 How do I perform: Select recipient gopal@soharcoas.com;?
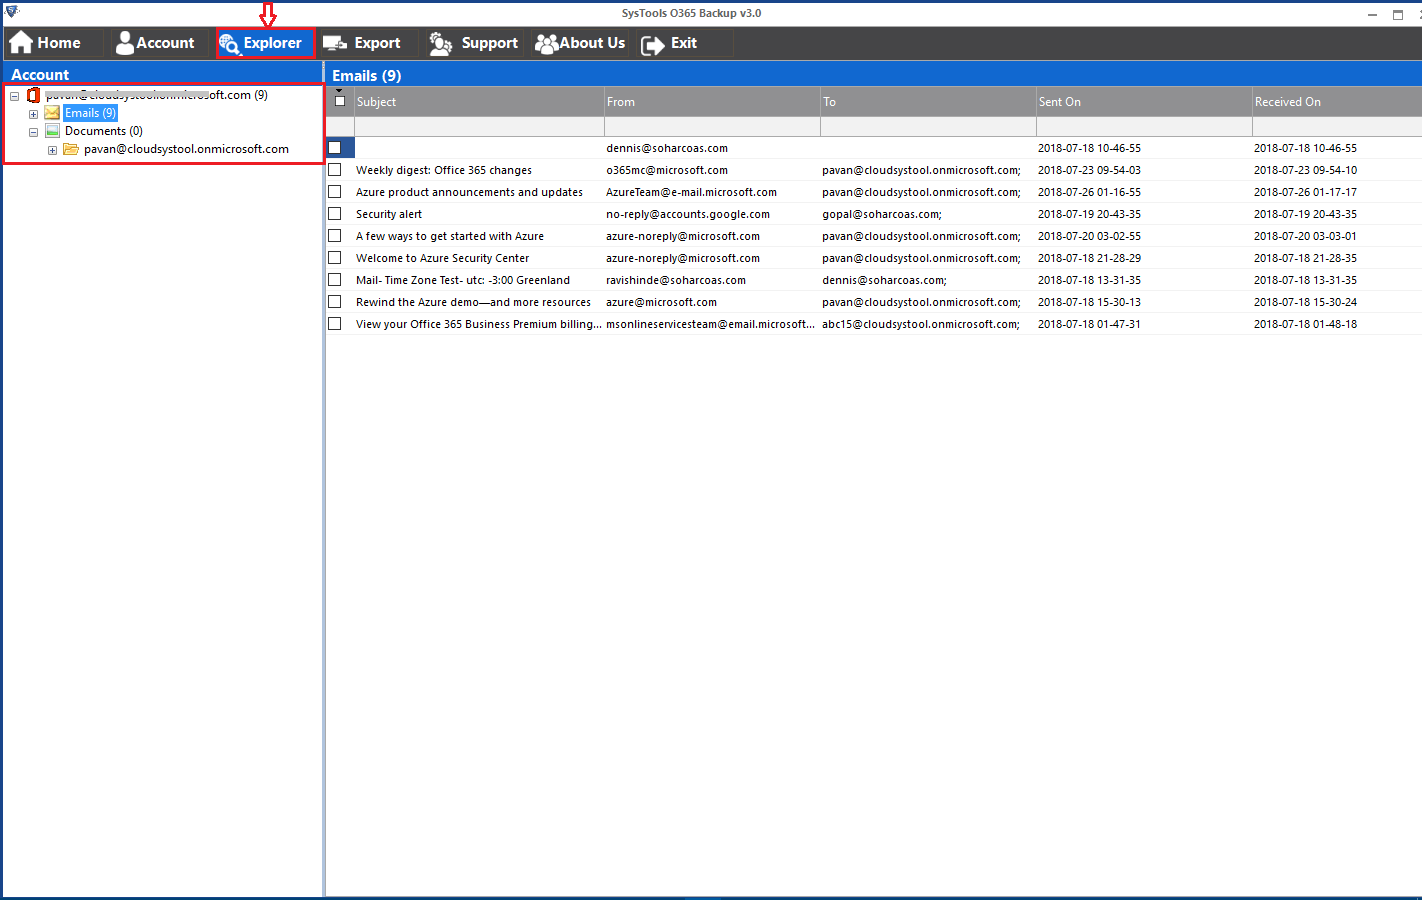coord(882,214)
